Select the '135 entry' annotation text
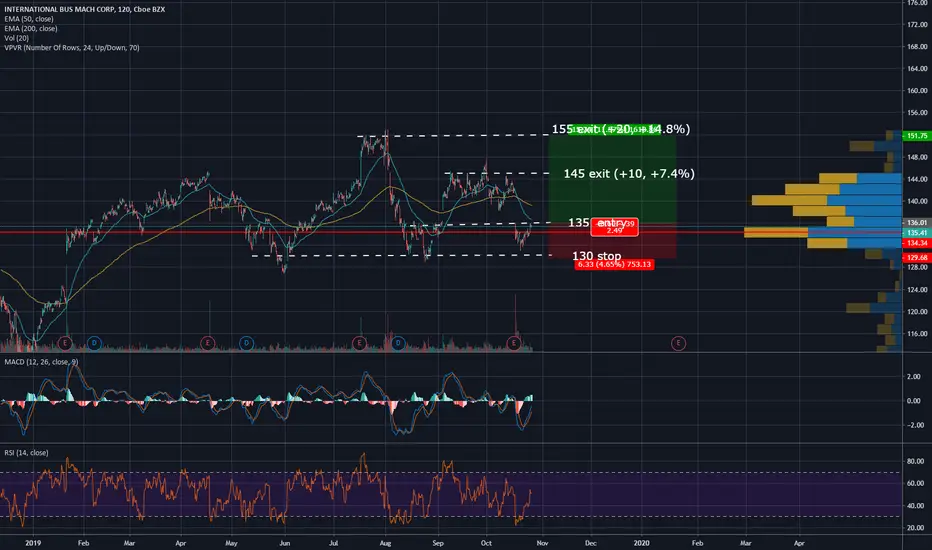The image size is (932, 550). [596, 223]
